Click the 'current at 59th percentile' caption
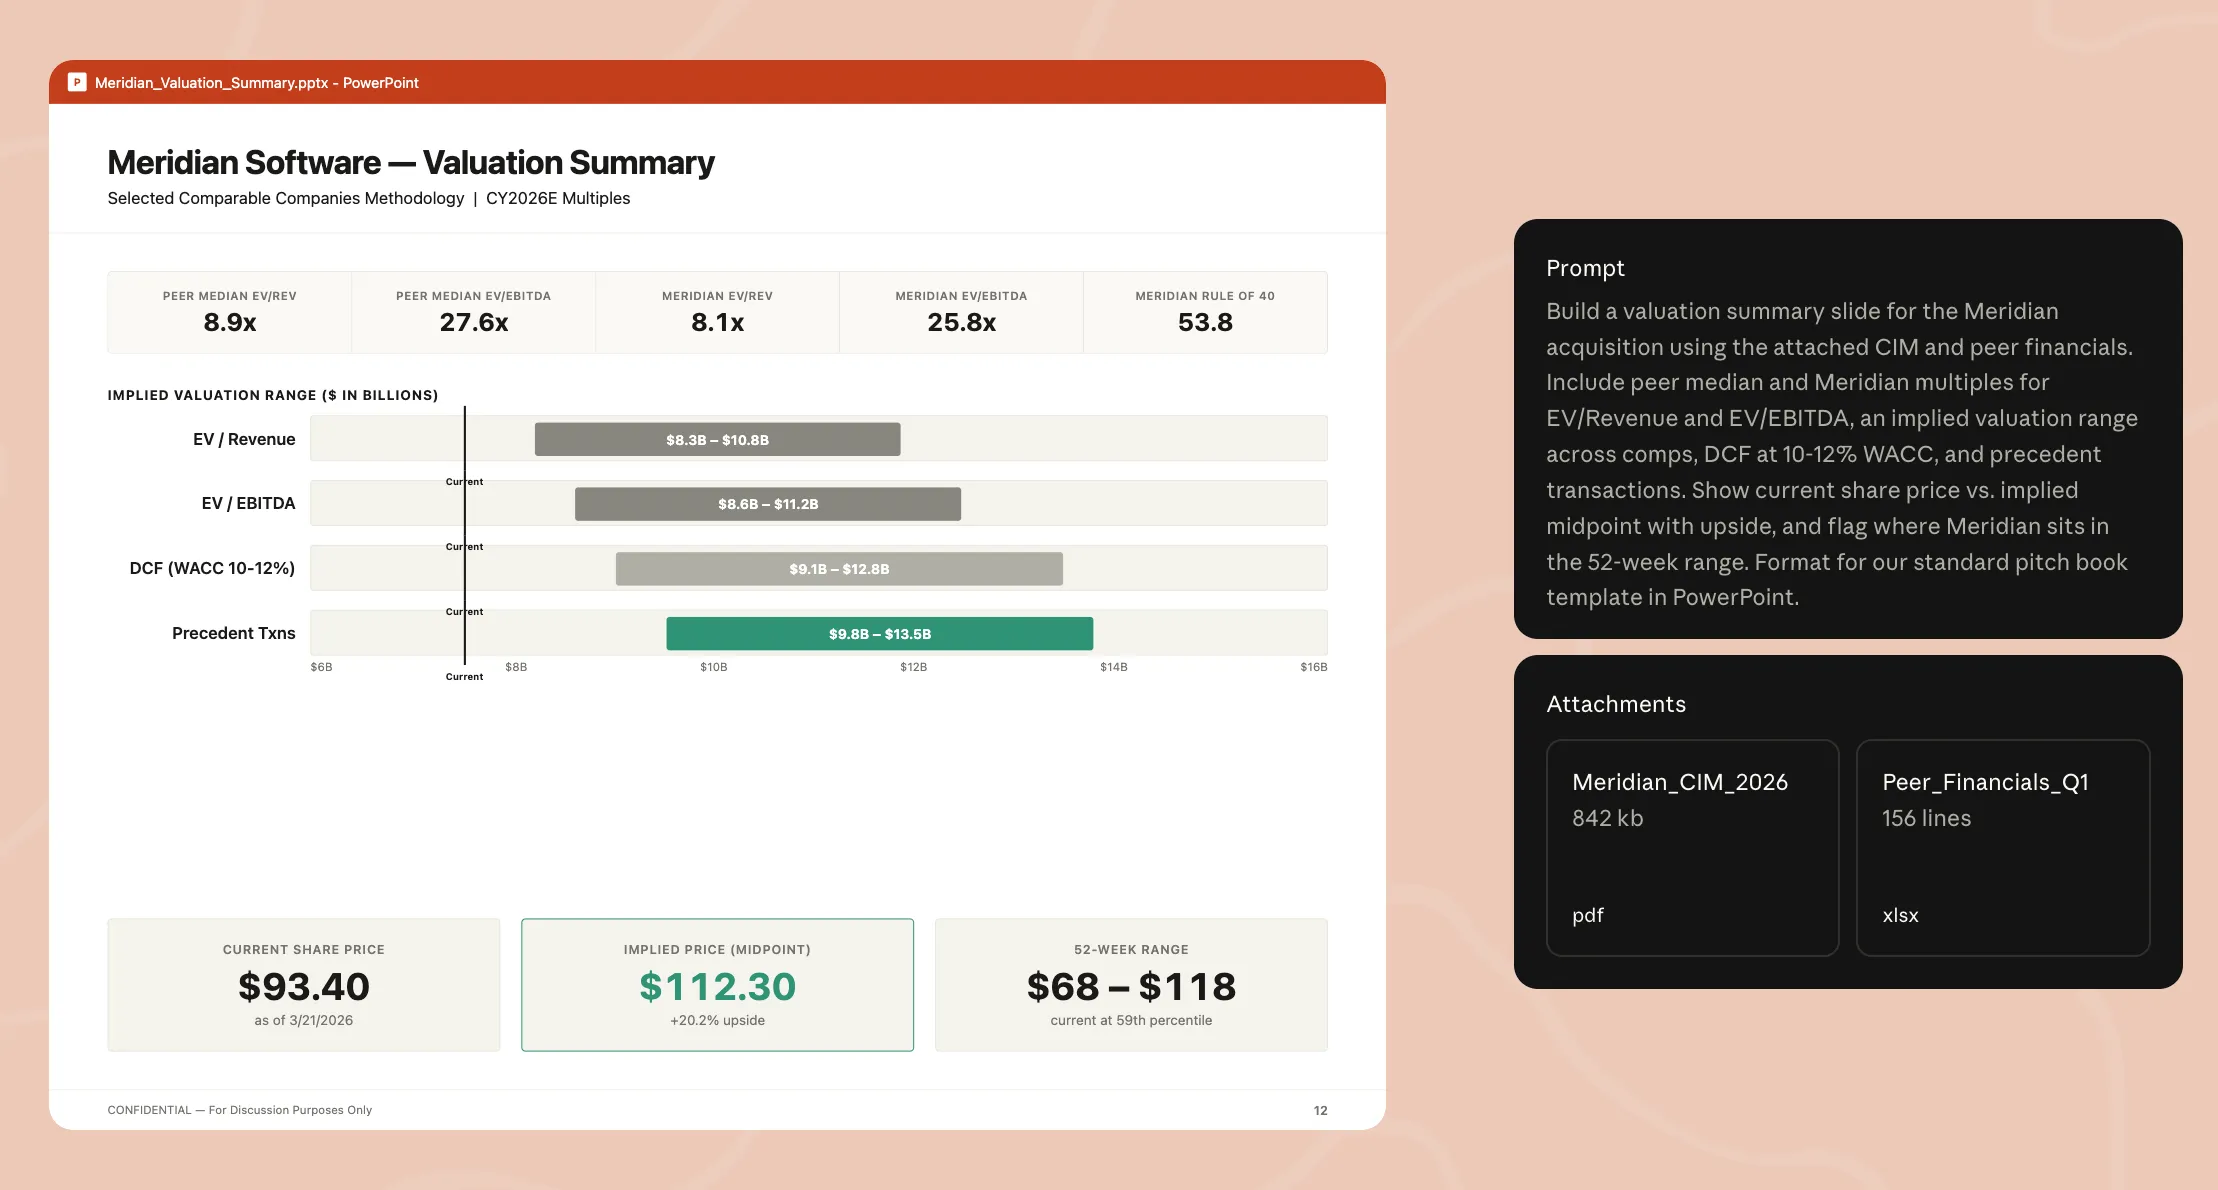This screenshot has height=1190, width=2218. pos(1131,1020)
